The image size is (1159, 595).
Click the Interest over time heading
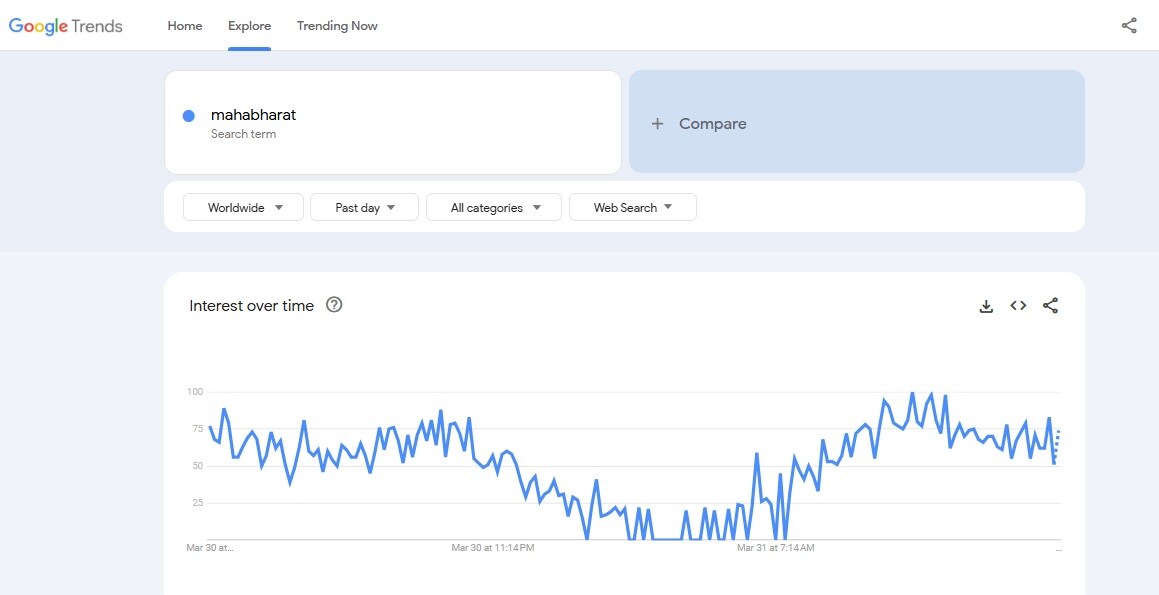point(251,306)
